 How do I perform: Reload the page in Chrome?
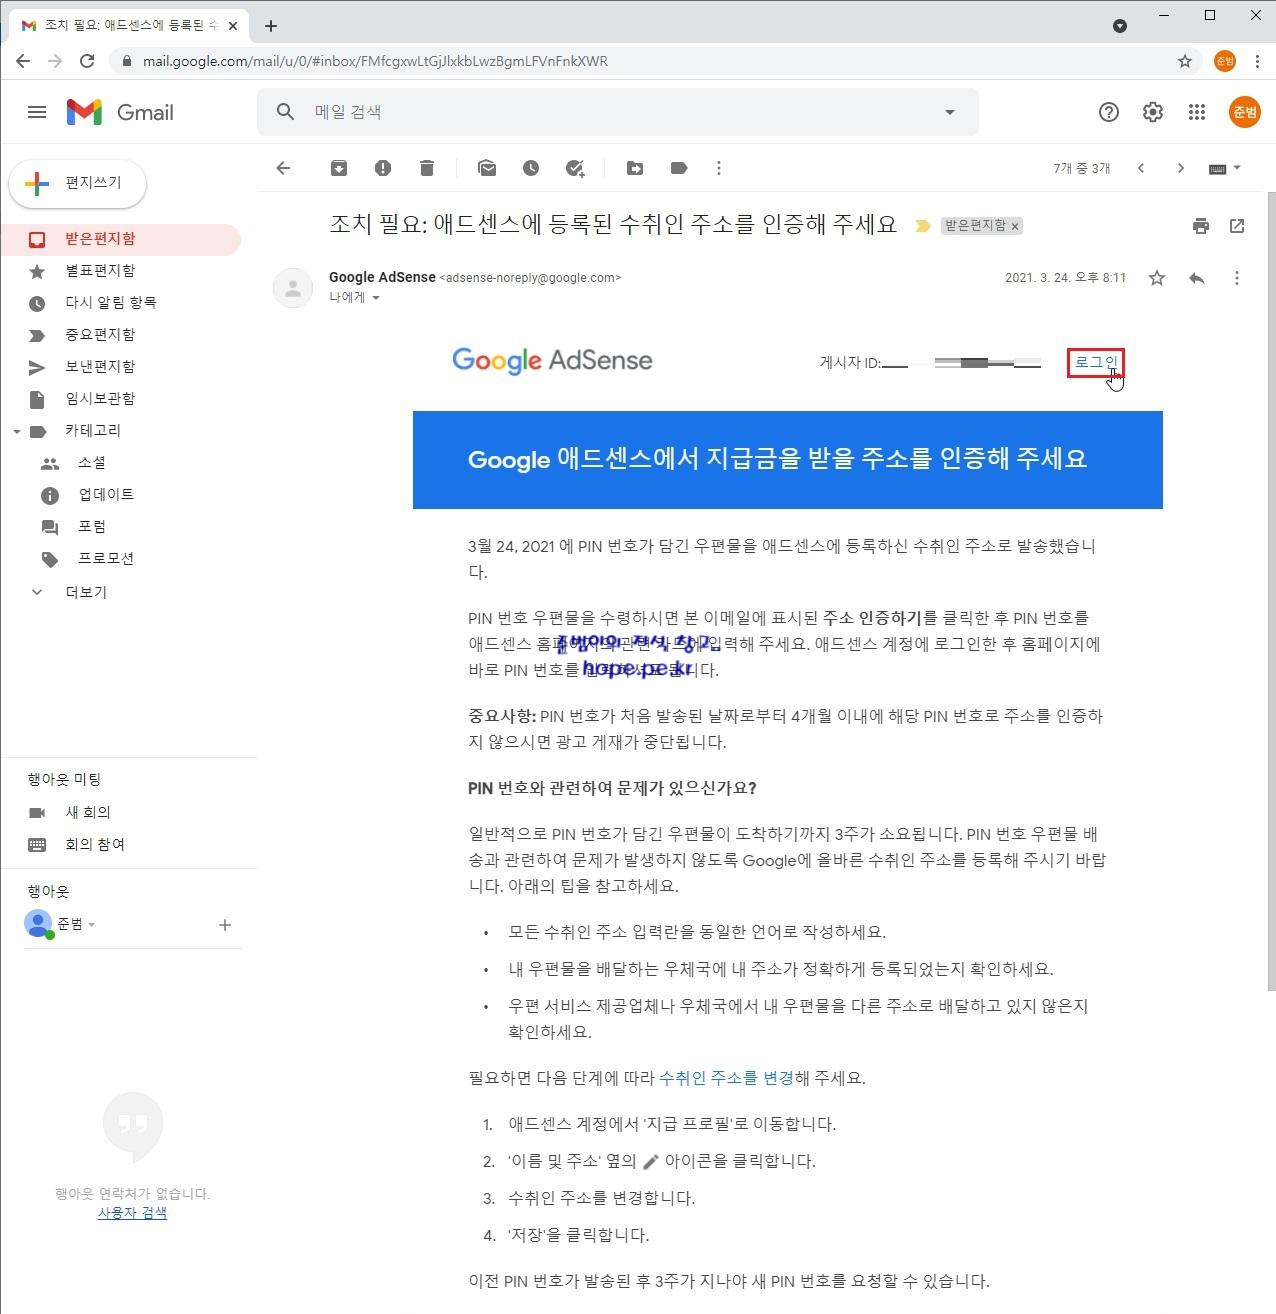pos(87,61)
